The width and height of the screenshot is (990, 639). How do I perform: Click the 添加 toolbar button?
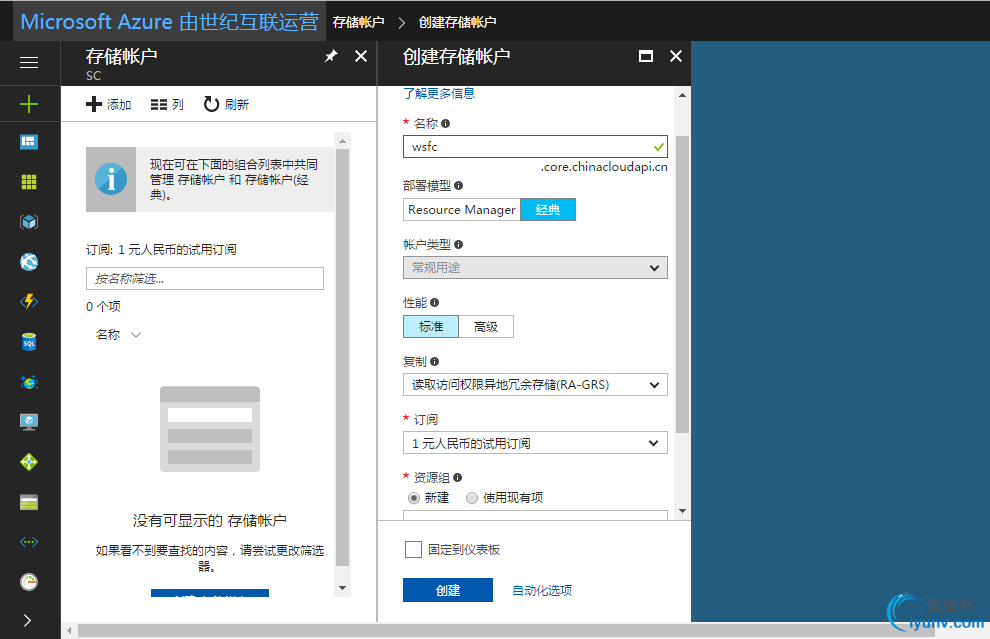pos(109,104)
